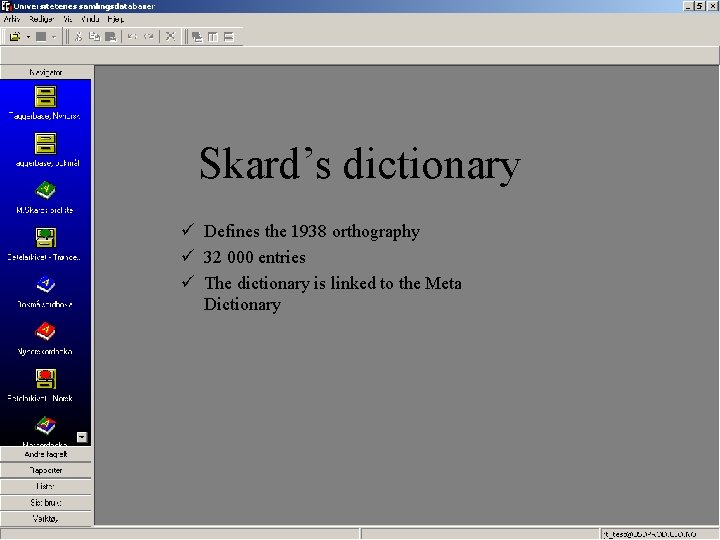Open the dropdown next to the grey square
The height and width of the screenshot is (540, 720).
tap(54, 37)
